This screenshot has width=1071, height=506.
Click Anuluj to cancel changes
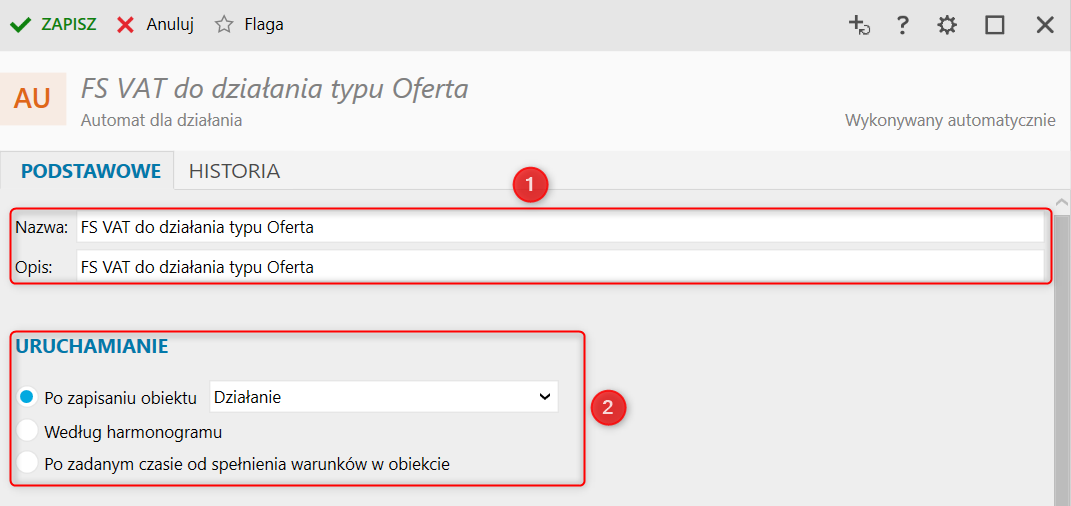coord(156,25)
